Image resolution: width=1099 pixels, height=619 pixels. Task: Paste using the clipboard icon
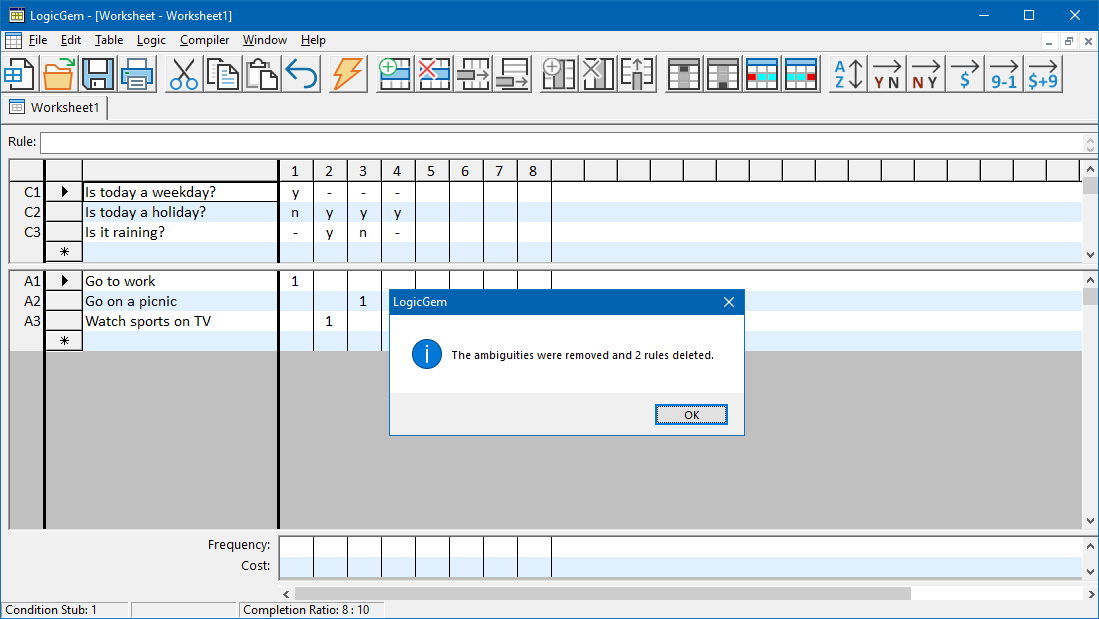tap(262, 74)
